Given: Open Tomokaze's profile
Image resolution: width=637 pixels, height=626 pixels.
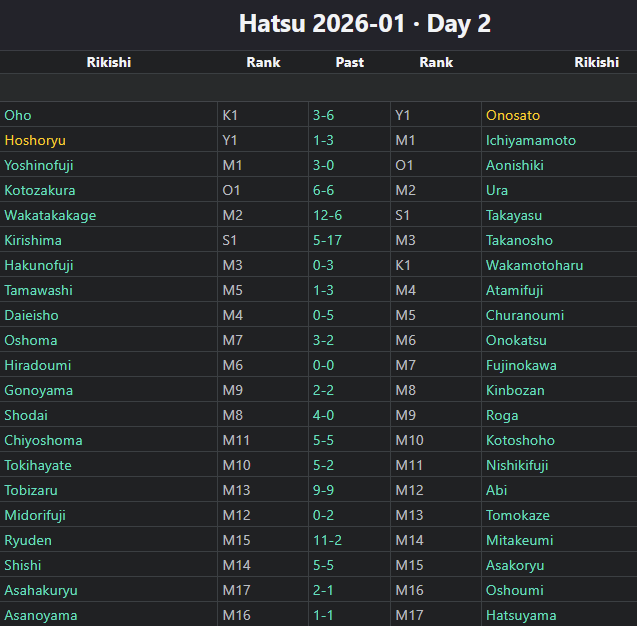Looking at the screenshot, I should (x=518, y=516).
